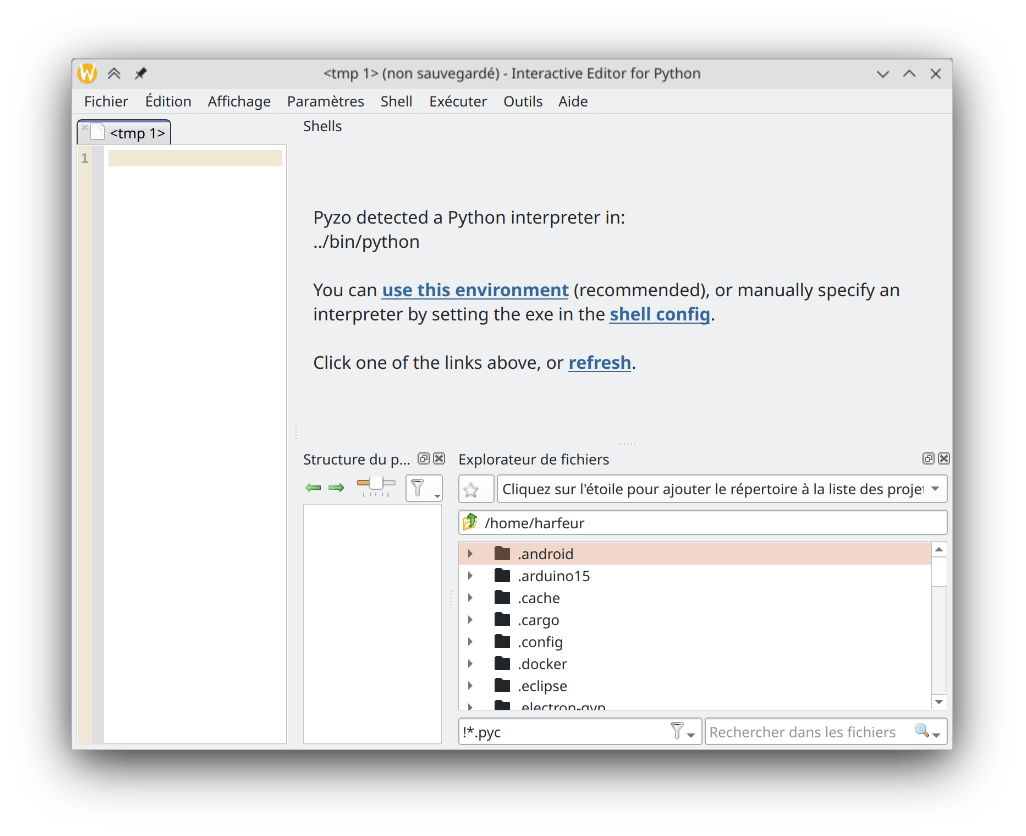
Task: Click the Pyzo application icon in title bar
Action: point(87,73)
